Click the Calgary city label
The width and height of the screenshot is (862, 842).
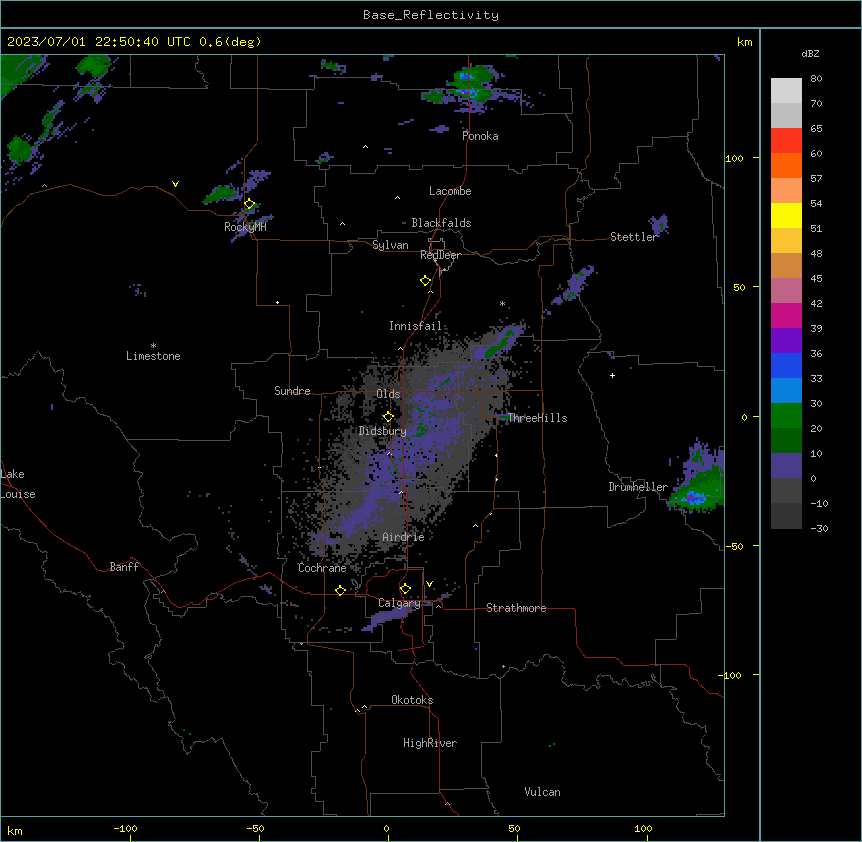399,603
